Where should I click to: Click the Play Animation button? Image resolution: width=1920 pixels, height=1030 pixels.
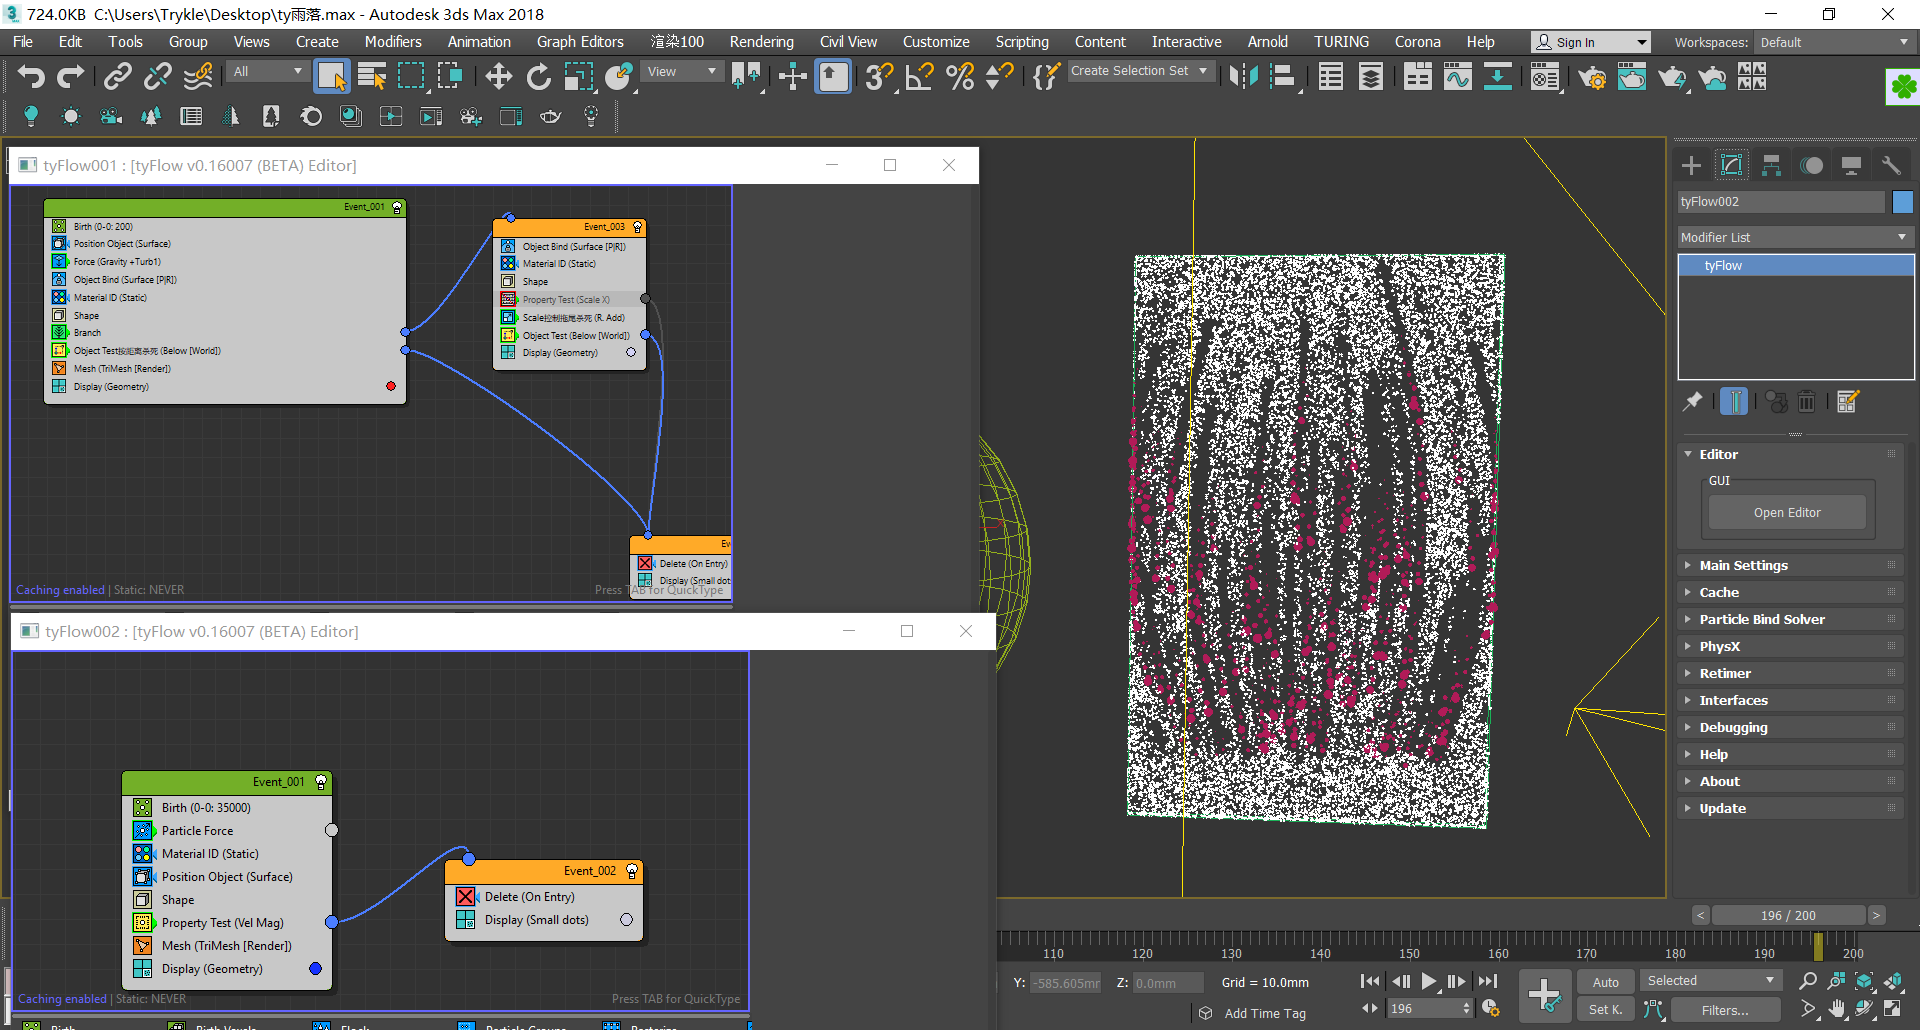[1429, 982]
